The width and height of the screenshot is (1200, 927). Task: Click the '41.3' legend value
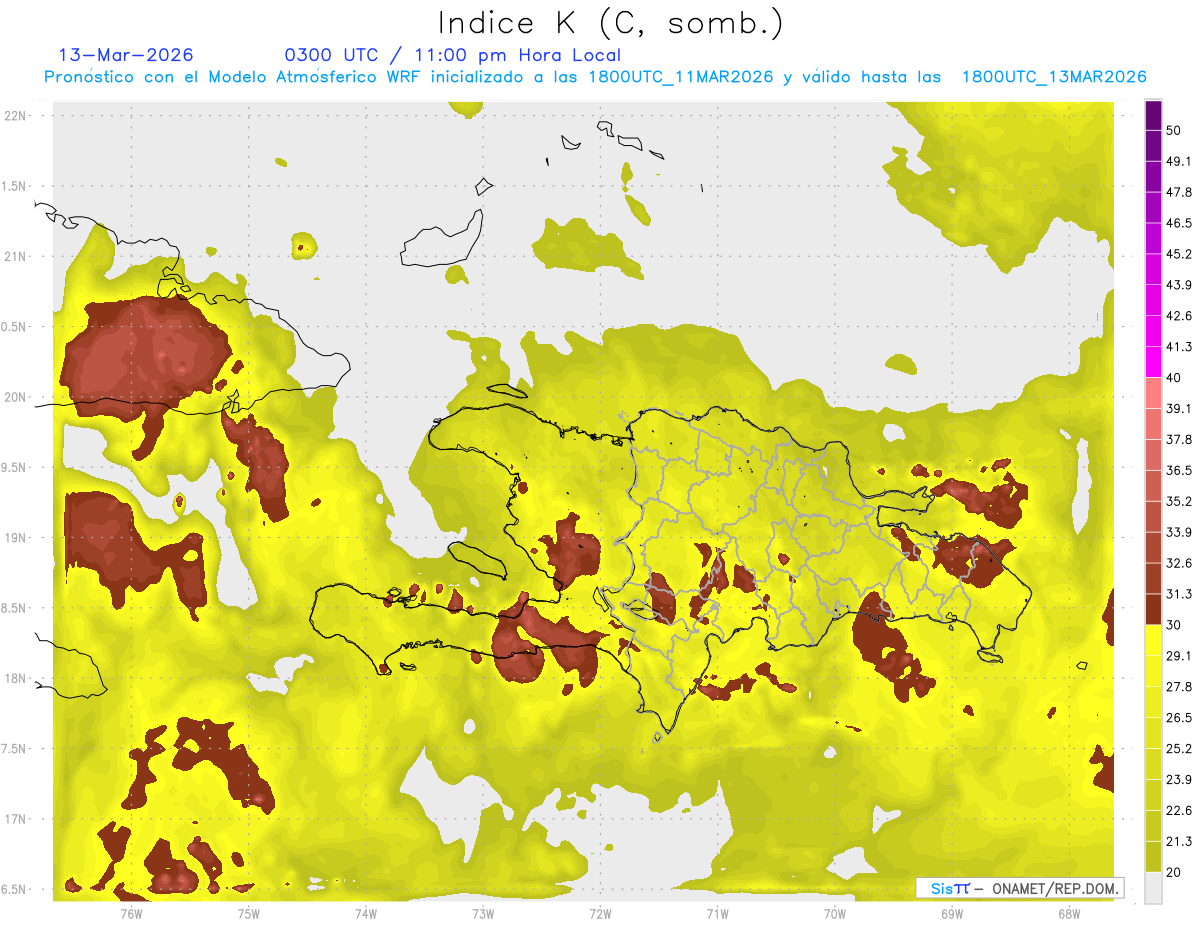point(1179,347)
